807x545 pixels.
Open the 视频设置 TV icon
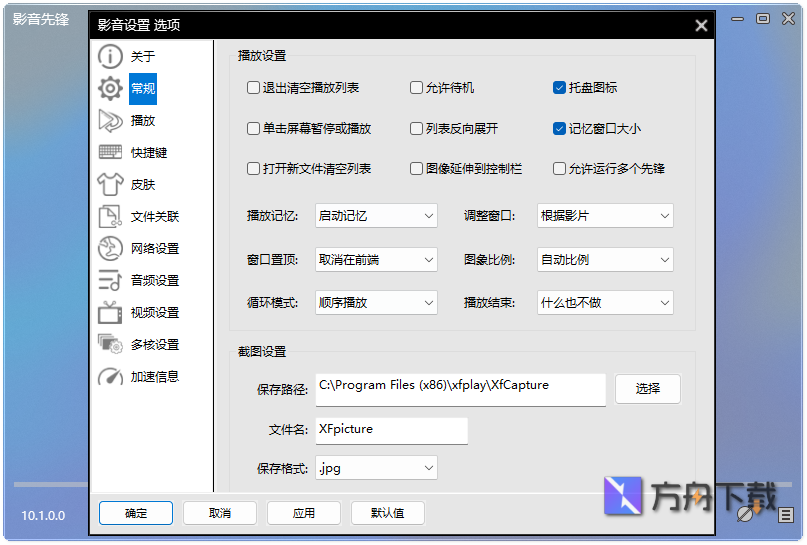point(110,312)
